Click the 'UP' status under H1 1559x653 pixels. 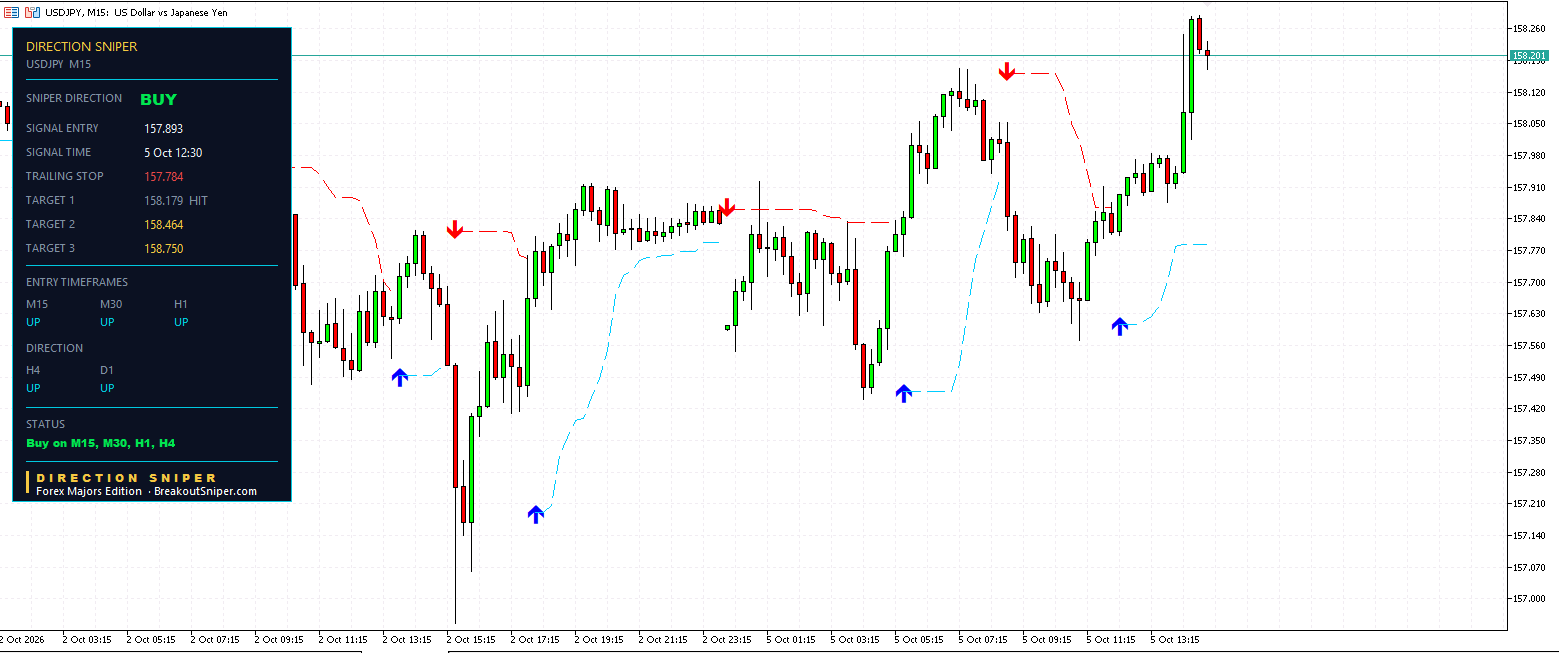pos(182,322)
